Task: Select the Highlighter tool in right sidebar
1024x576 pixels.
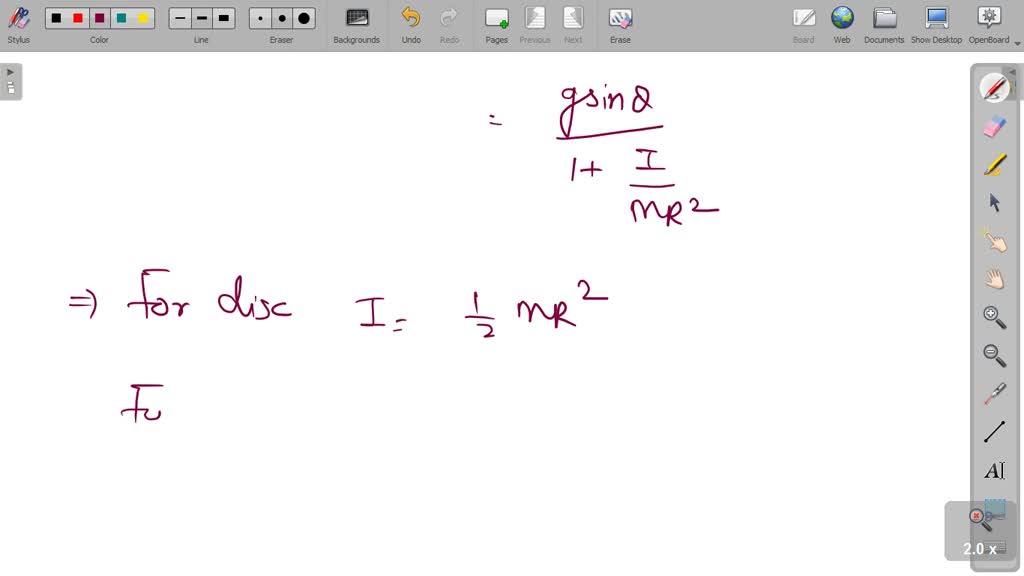Action: click(994, 163)
